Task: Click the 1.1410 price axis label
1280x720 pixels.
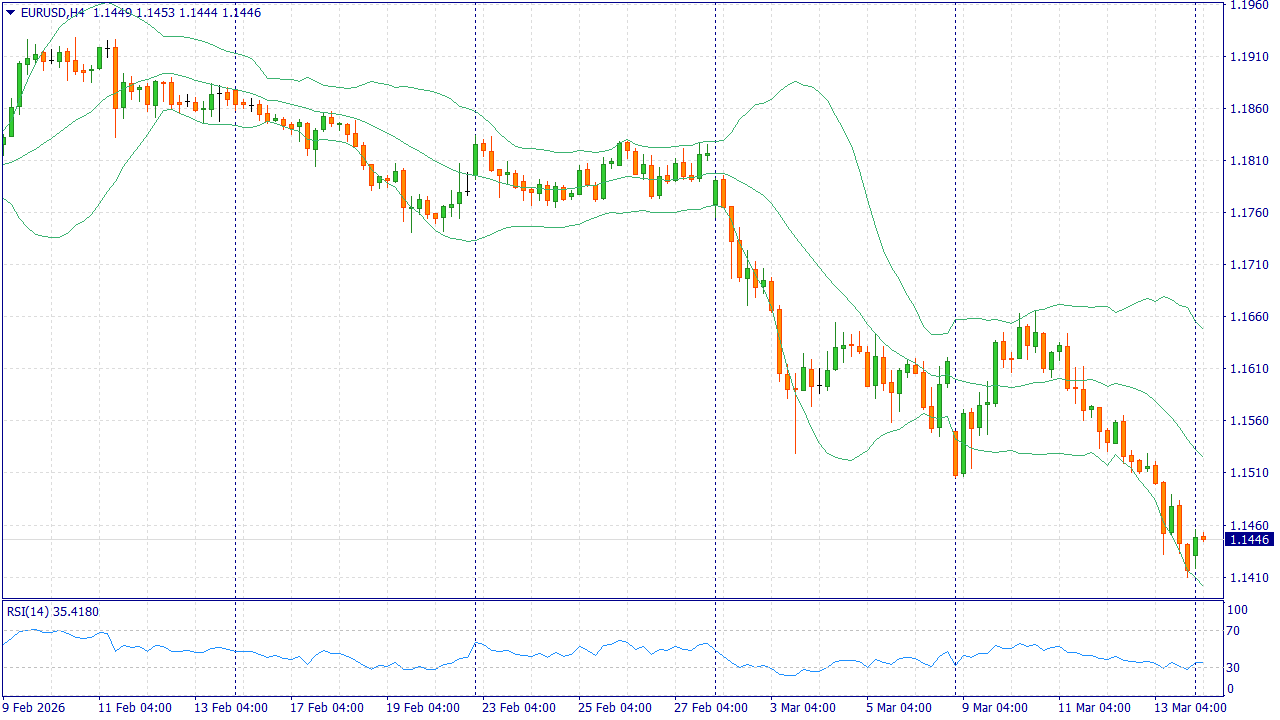Action: (x=1248, y=577)
